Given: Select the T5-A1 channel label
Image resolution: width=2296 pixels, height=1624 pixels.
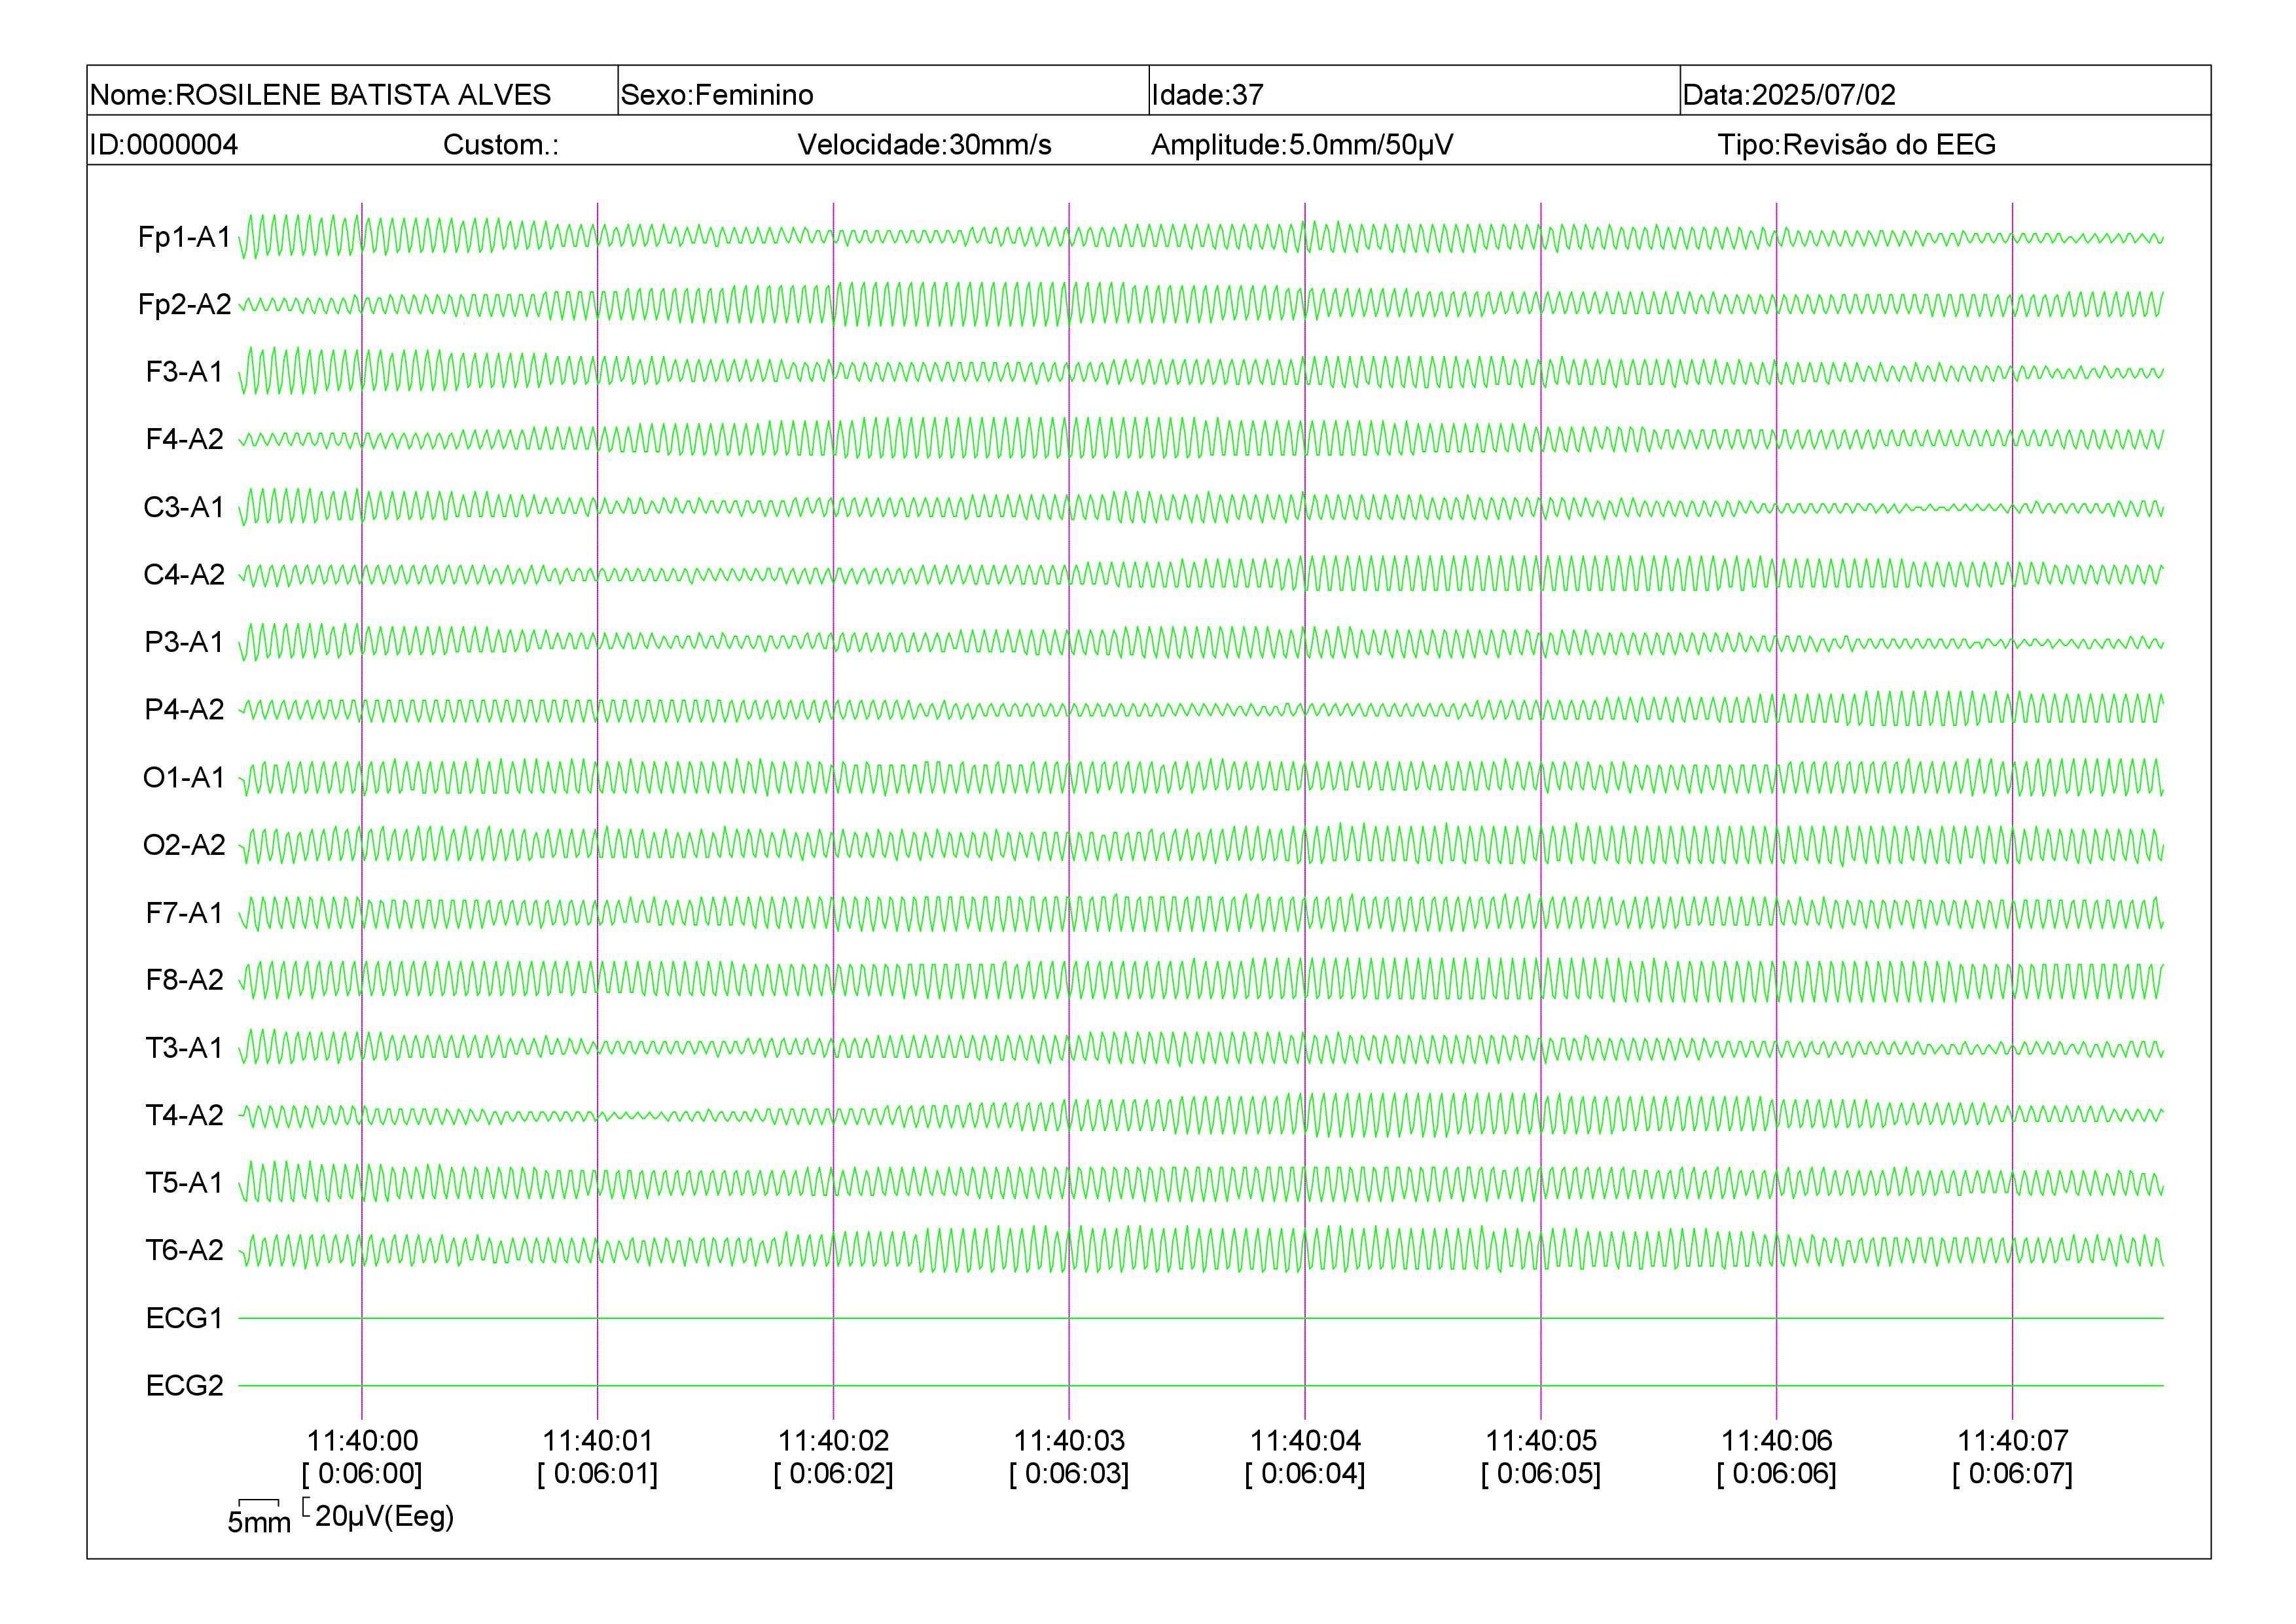Looking at the screenshot, I should pos(185,1182).
